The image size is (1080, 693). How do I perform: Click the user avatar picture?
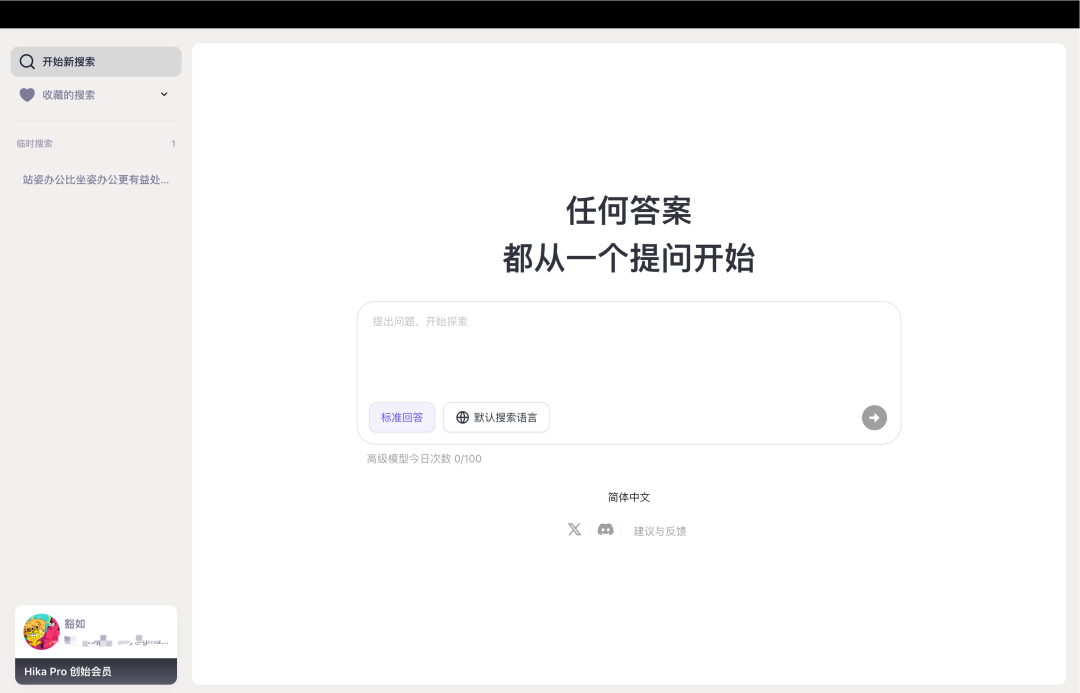[x=41, y=632]
